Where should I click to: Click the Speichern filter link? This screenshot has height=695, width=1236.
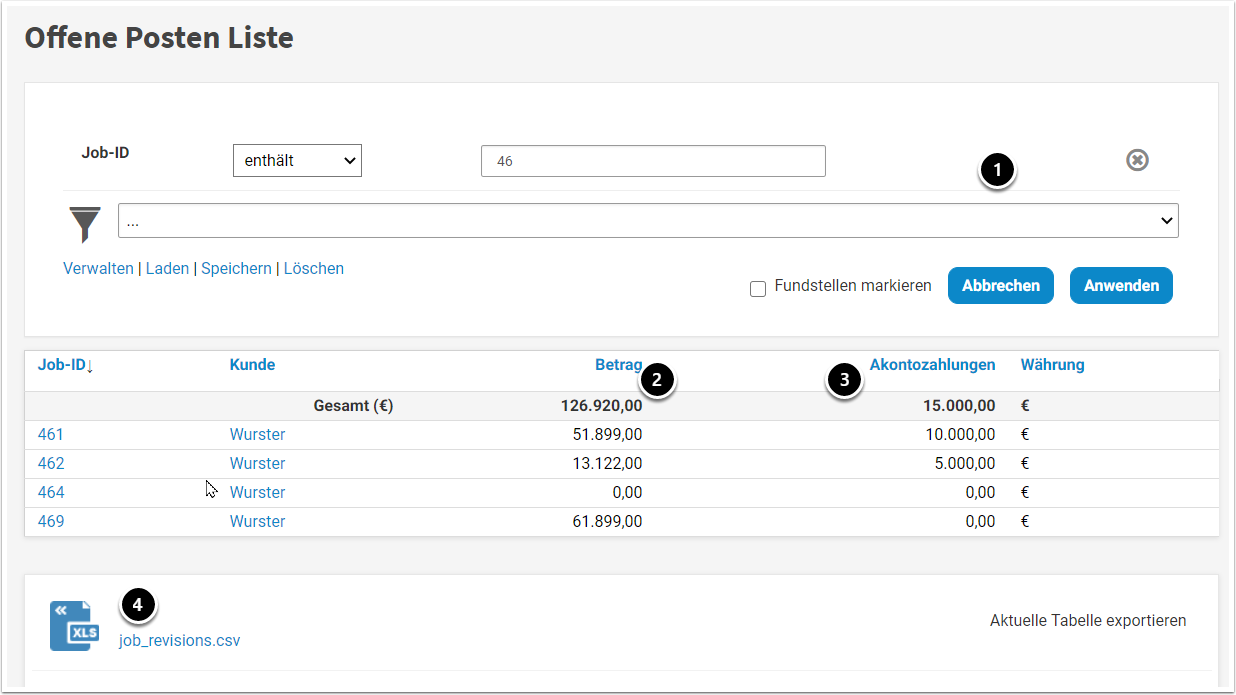pyautogui.click(x=236, y=268)
